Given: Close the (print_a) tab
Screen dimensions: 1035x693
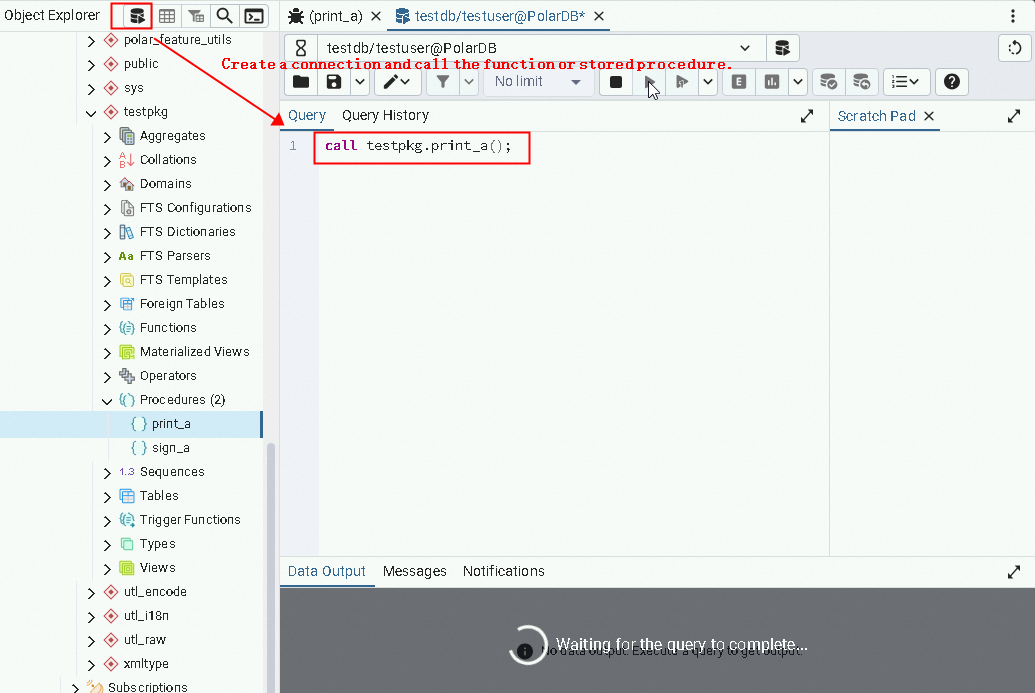Looking at the screenshot, I should 376,16.
